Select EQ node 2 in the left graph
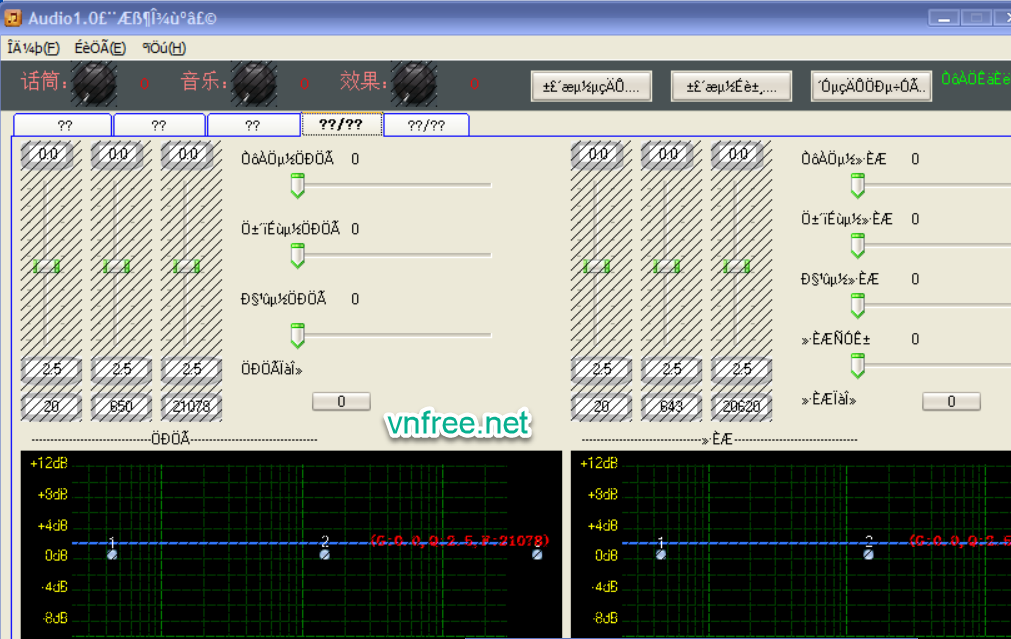Screen dimensions: 1011x639 (x=325, y=553)
